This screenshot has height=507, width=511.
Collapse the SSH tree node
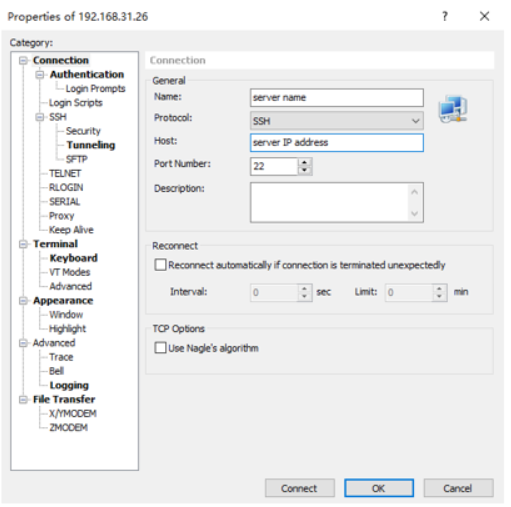point(40,117)
